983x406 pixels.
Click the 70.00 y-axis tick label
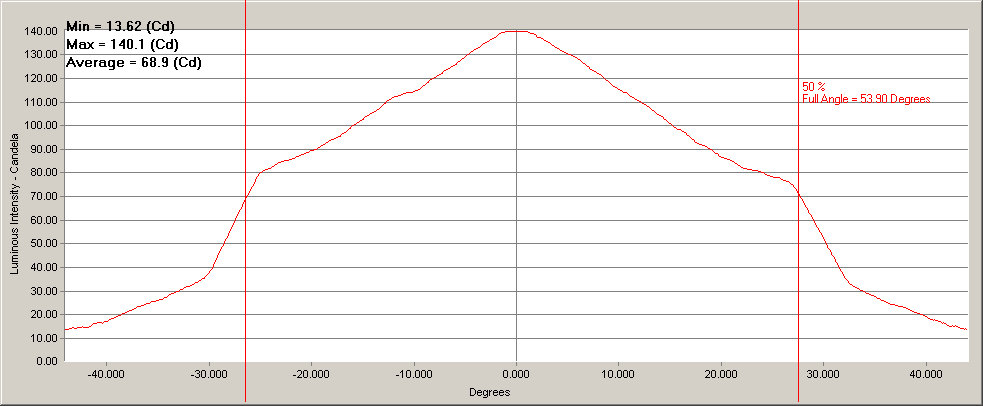46,196
